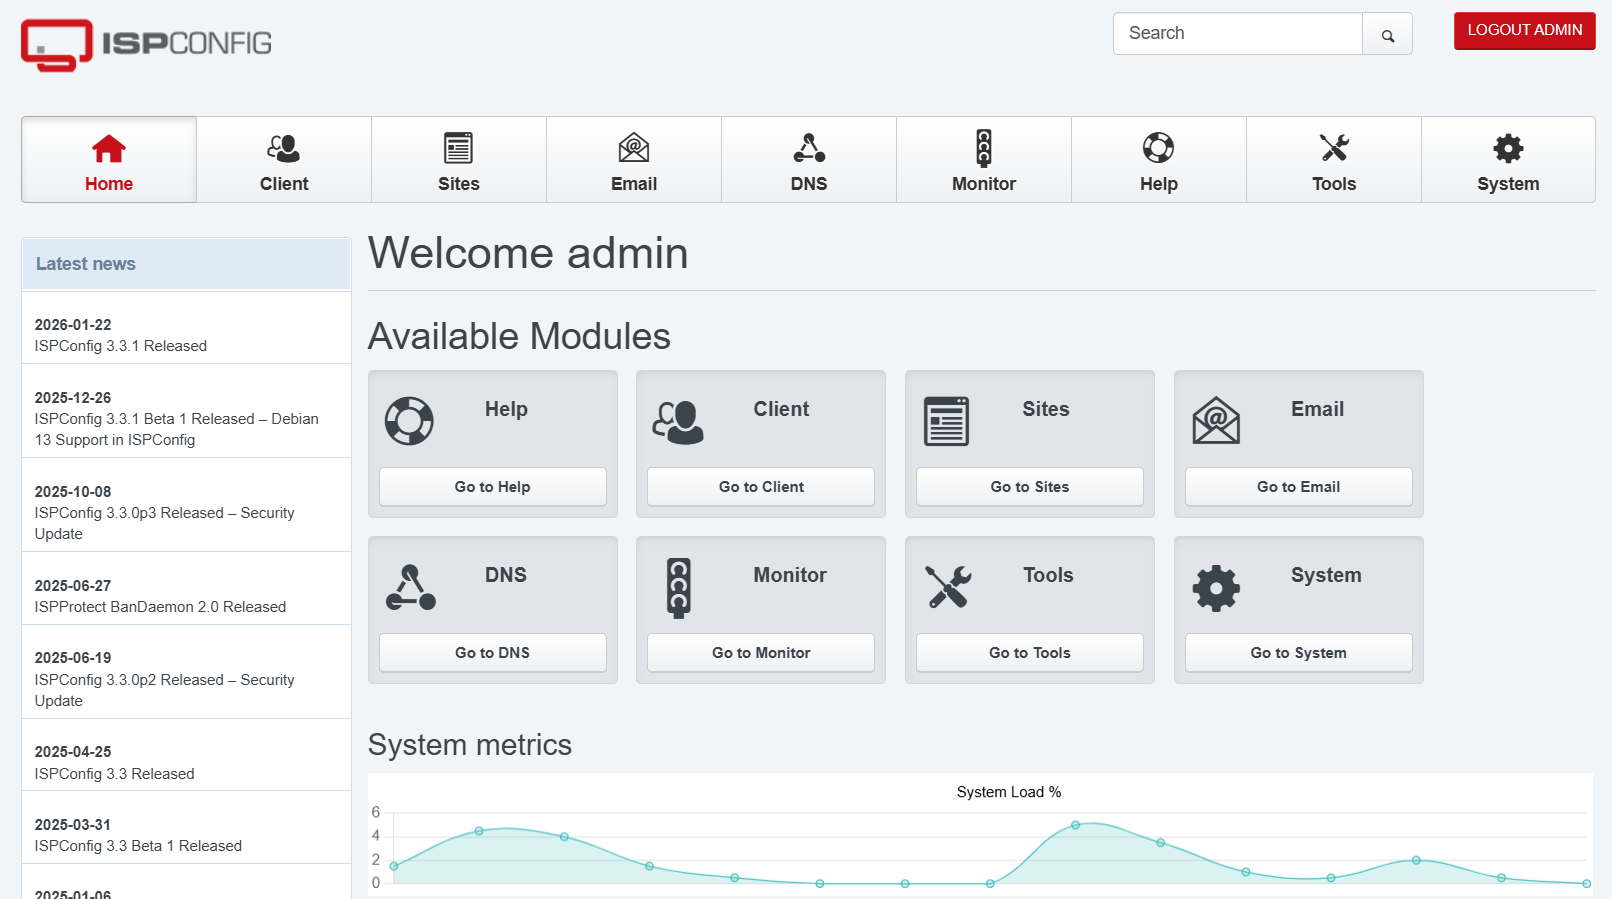The height and width of the screenshot is (899, 1612).
Task: Switch to the Sites navigation tab
Action: (459, 160)
